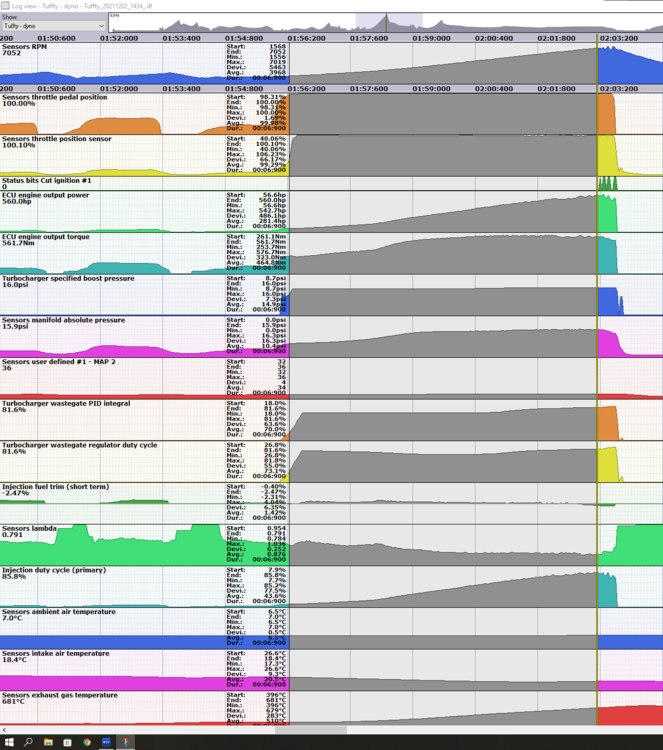Click the engine power Max. statistic 542.7hp

point(274,210)
